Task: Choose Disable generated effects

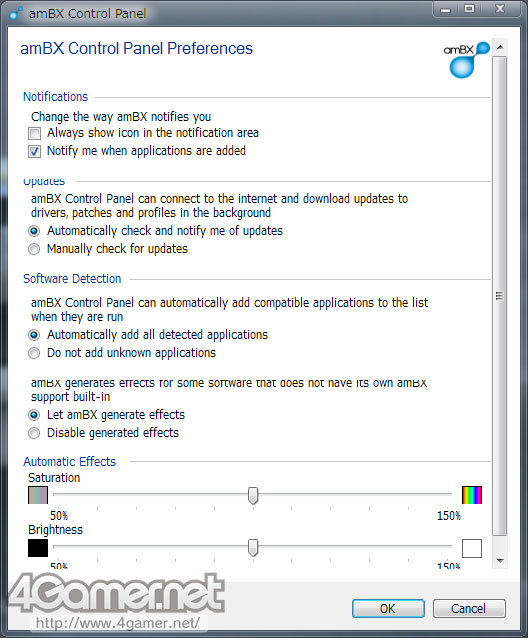Action: 34,433
